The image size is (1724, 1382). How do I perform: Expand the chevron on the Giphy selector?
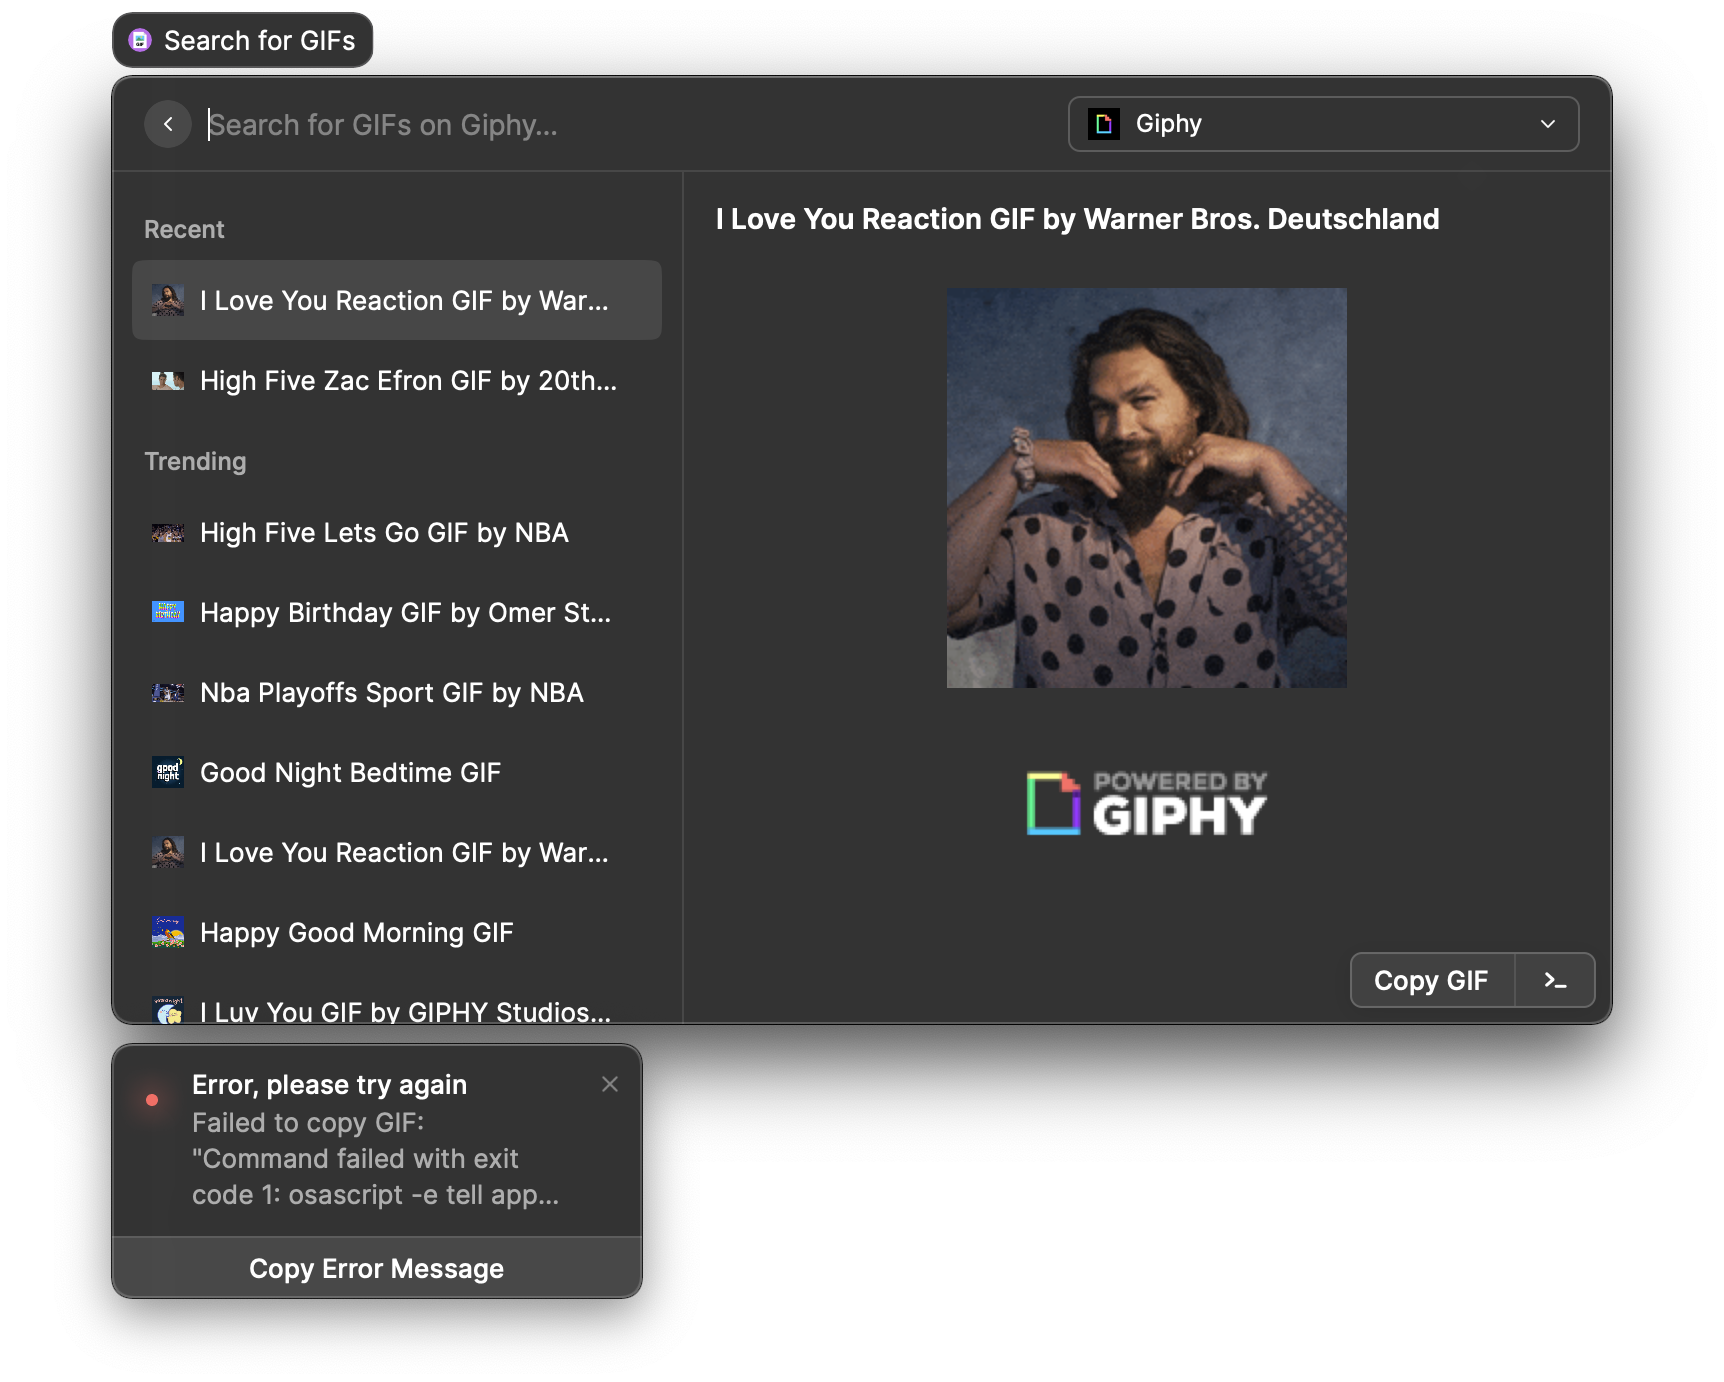pyautogui.click(x=1547, y=124)
